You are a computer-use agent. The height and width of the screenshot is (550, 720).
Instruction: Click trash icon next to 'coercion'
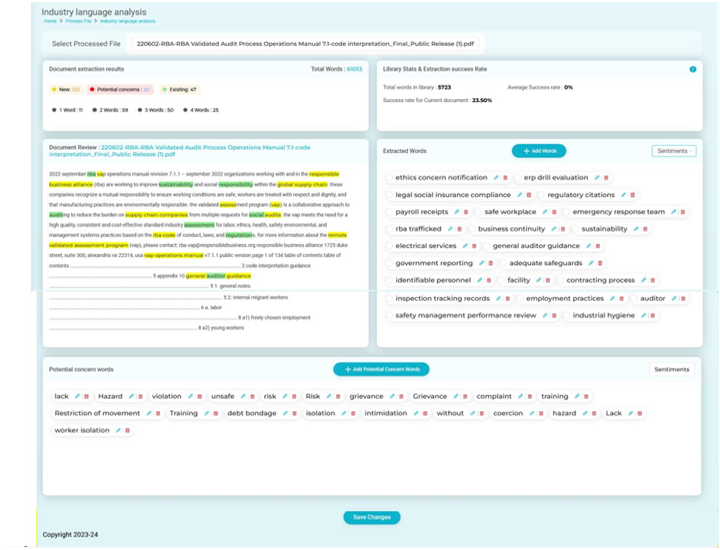(541, 413)
